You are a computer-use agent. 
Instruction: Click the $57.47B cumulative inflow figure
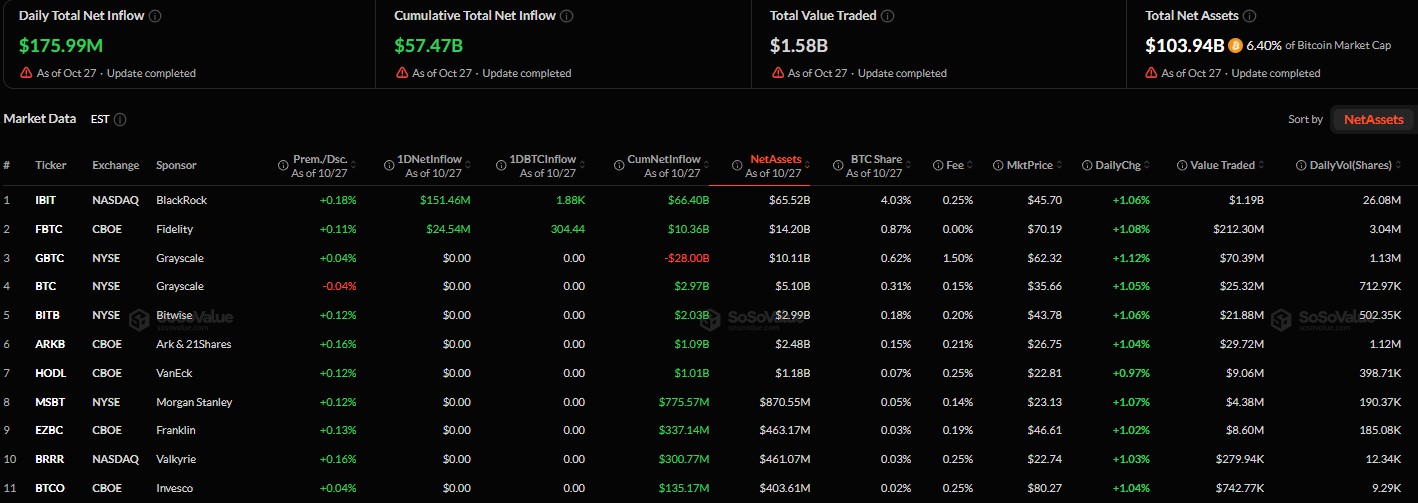coord(429,45)
